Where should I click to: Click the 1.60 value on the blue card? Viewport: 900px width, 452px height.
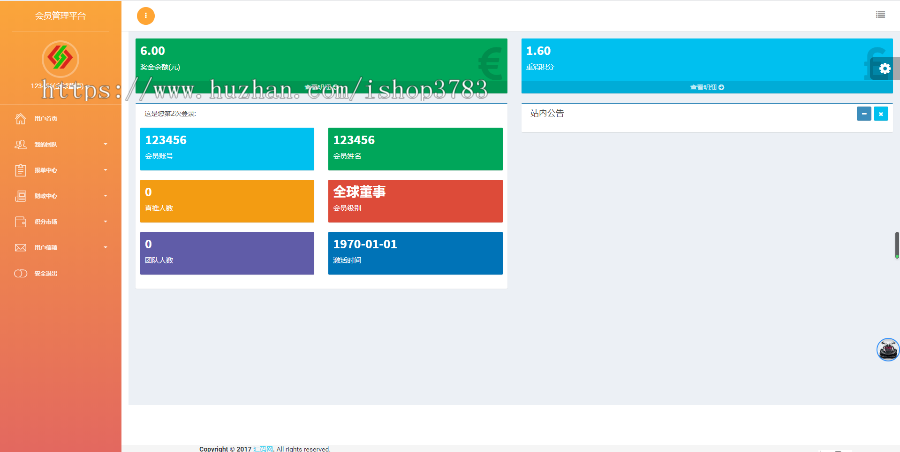538,51
